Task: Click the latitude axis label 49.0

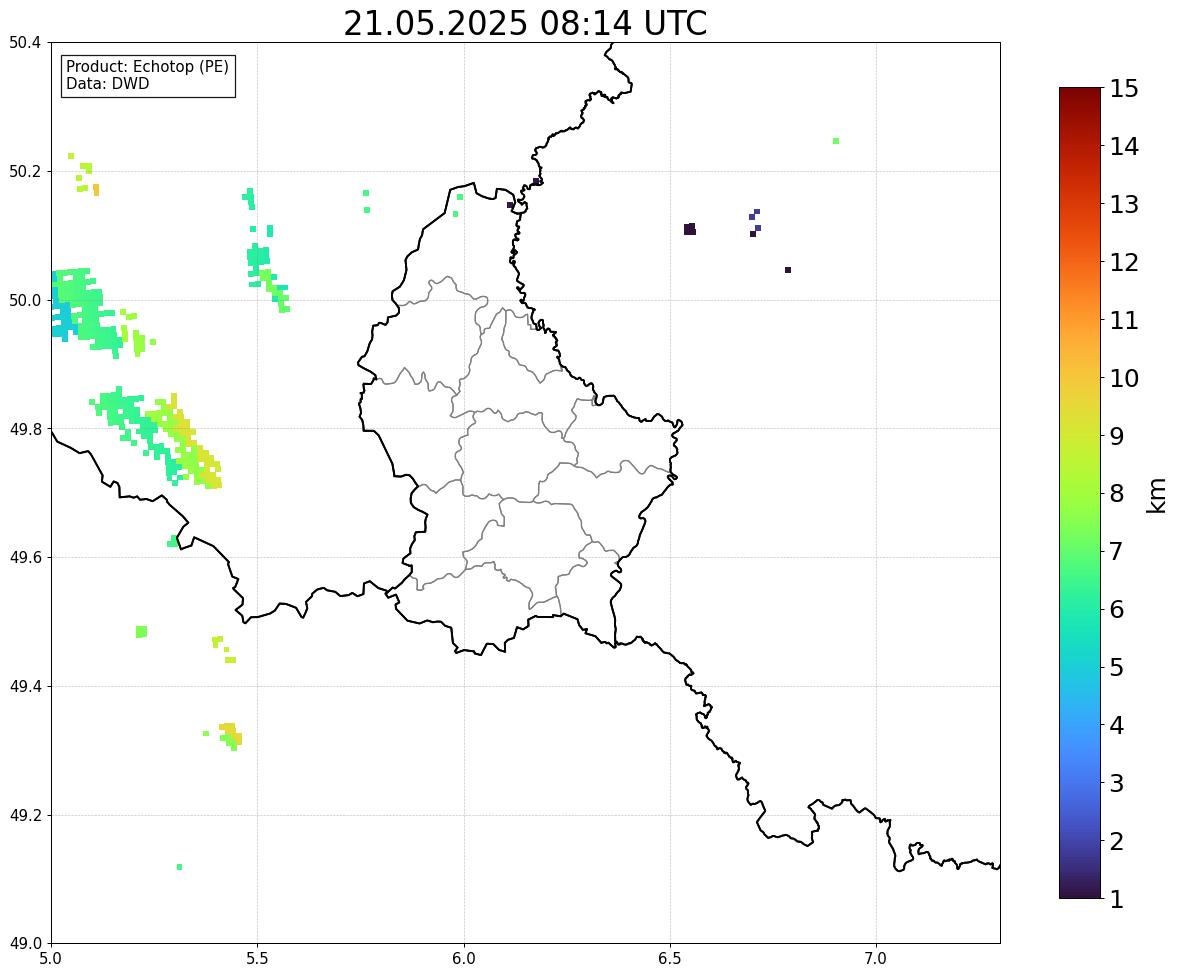Action: 26,944
